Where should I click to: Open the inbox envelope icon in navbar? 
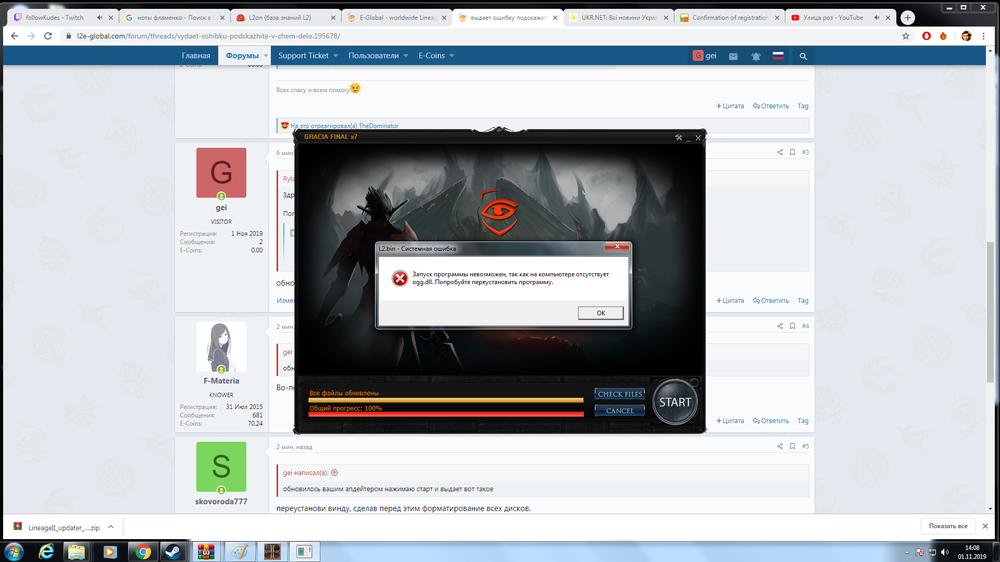pos(733,56)
